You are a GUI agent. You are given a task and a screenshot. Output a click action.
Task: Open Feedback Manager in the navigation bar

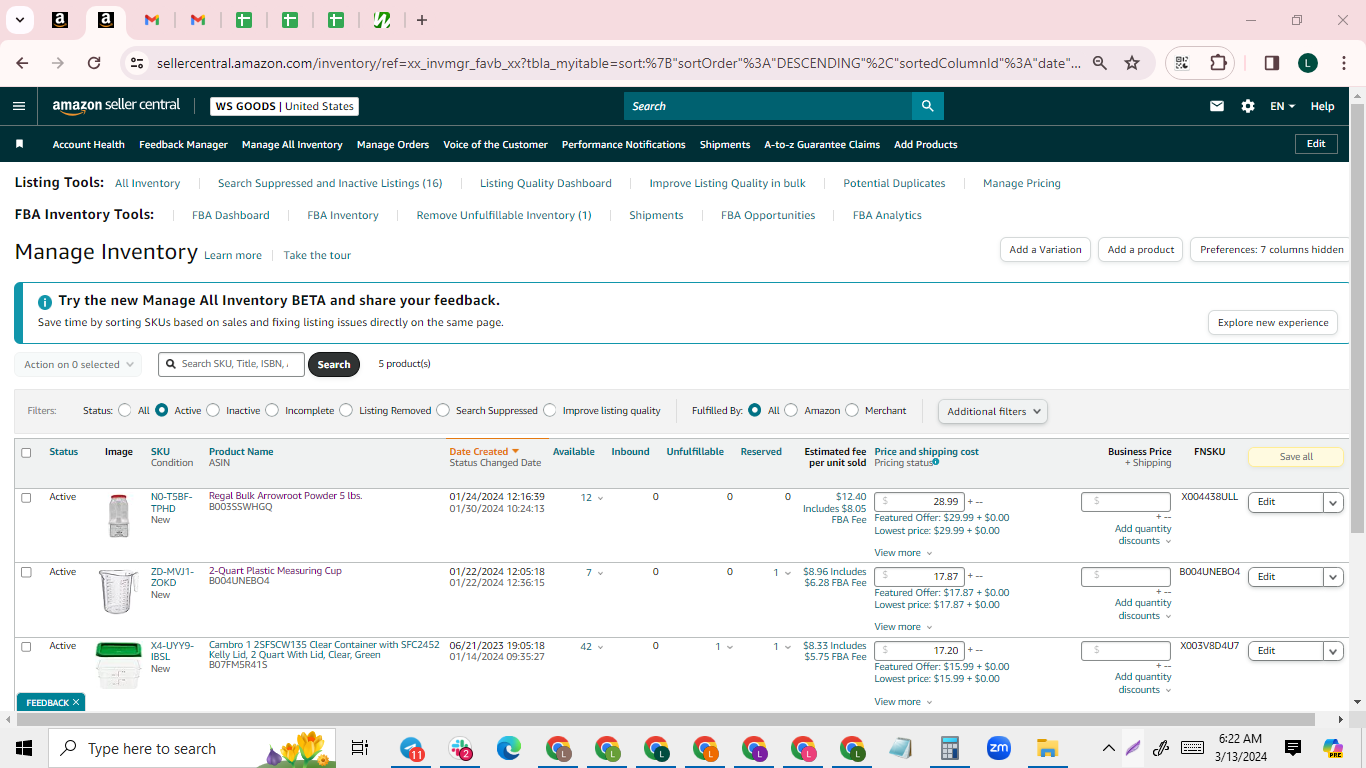click(183, 144)
